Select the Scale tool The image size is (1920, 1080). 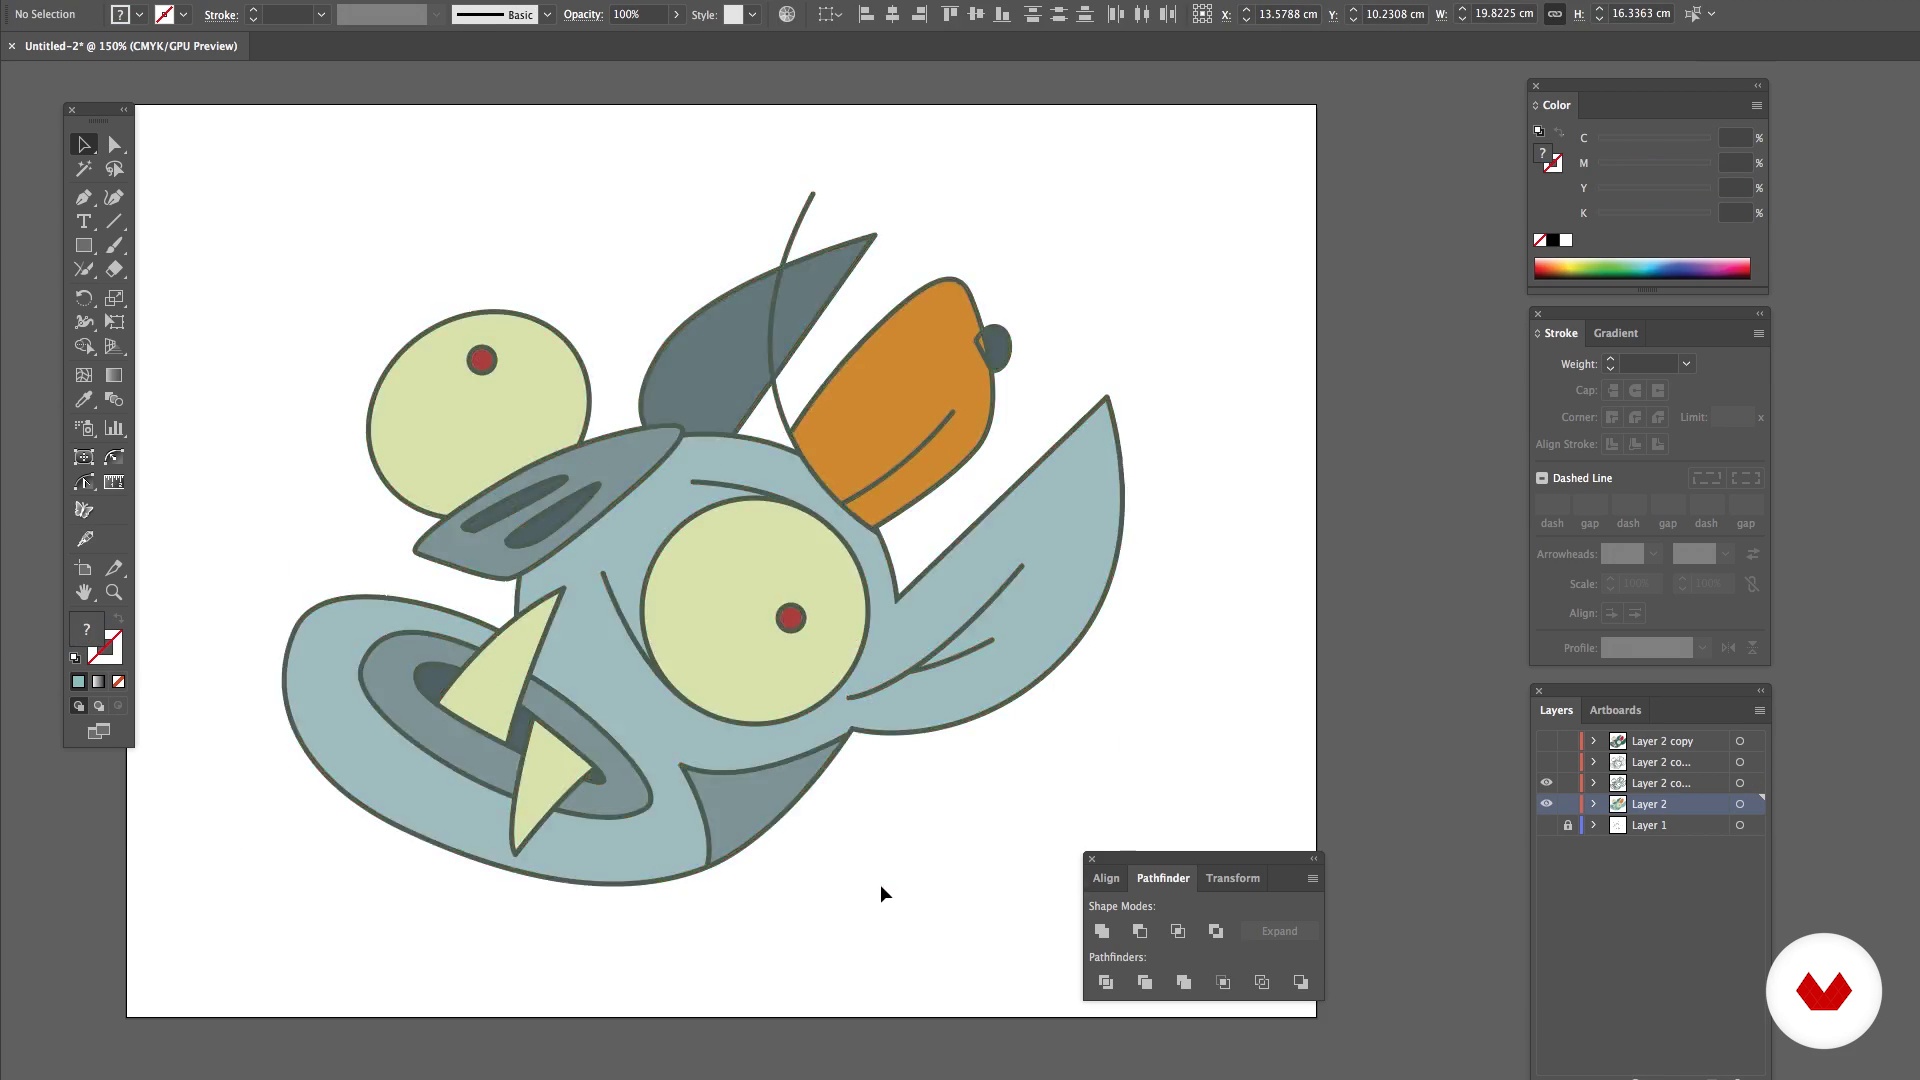coord(114,298)
